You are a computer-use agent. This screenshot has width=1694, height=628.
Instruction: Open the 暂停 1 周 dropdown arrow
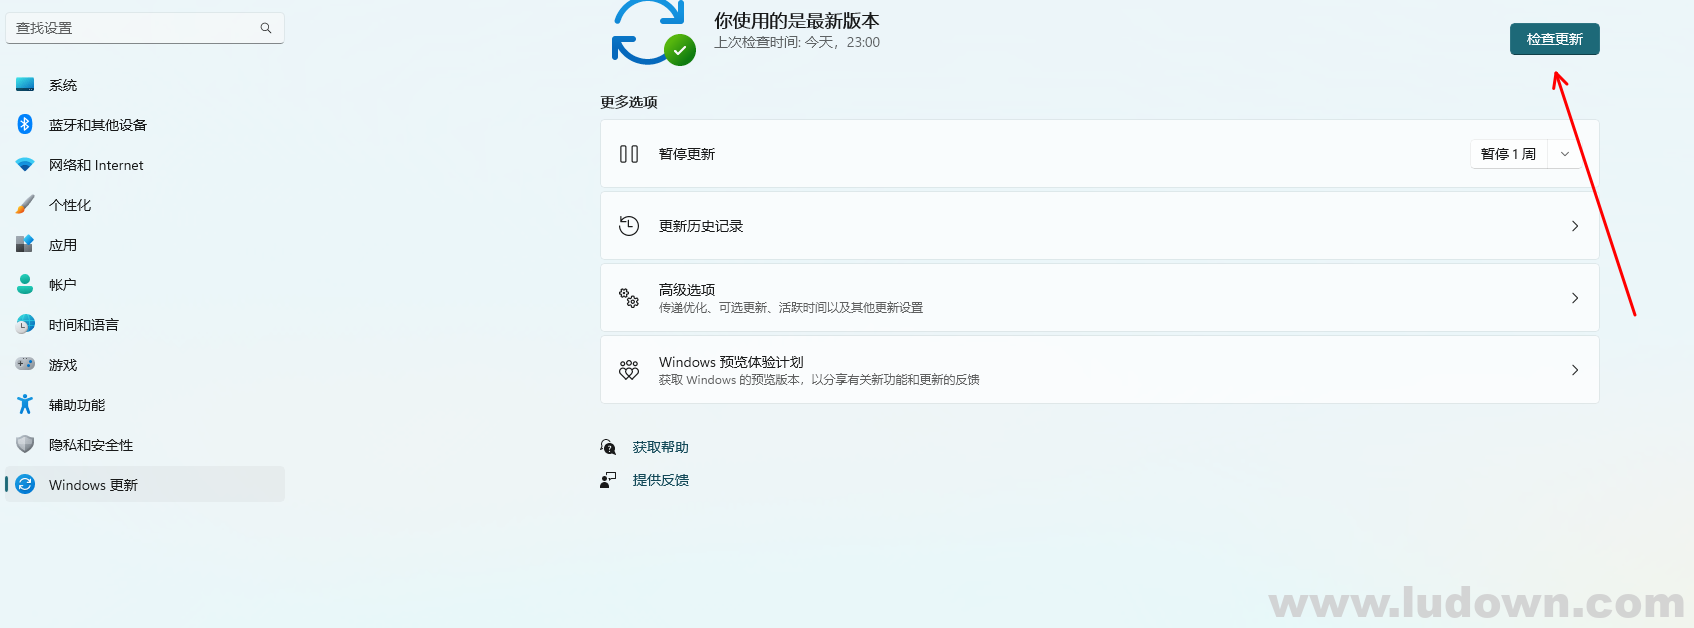[x=1565, y=154]
